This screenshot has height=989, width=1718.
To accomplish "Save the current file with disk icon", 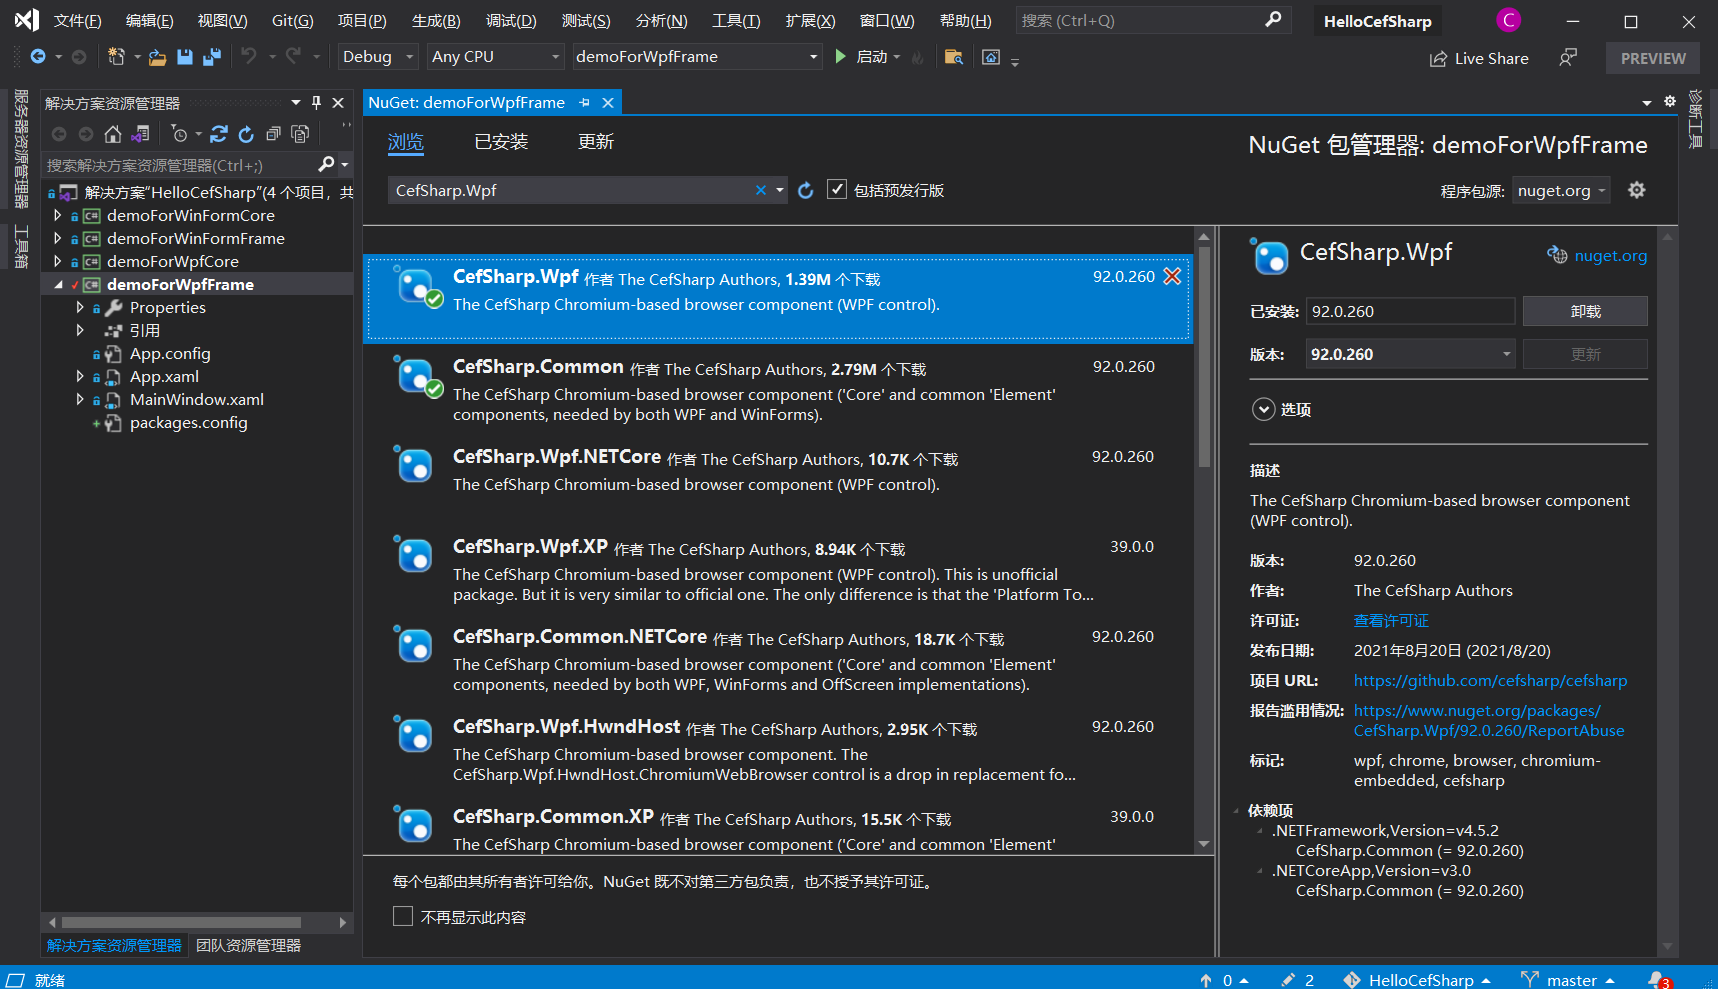I will tap(185, 57).
